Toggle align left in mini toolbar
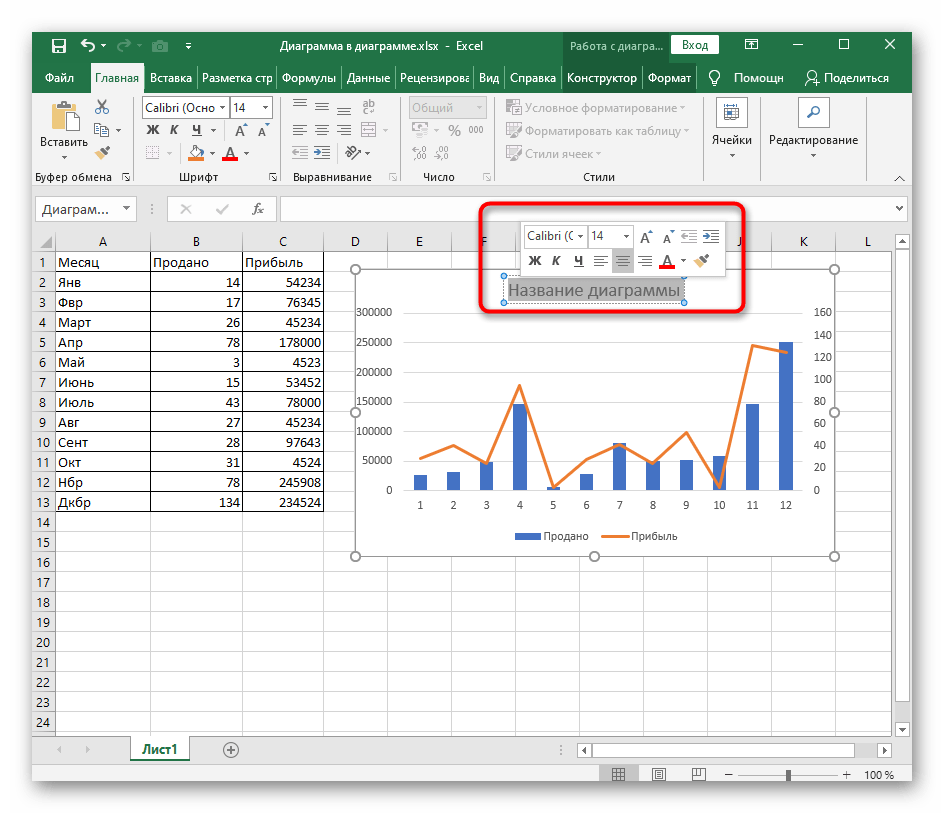The height and width of the screenshot is (813, 944). tap(600, 261)
